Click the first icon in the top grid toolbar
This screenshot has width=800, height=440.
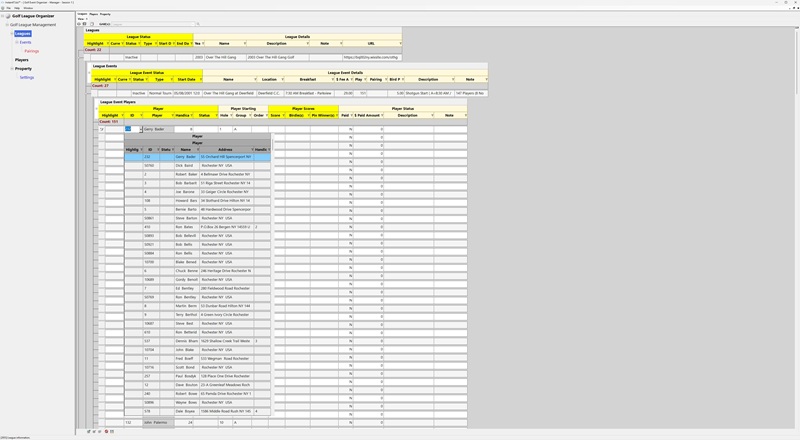click(x=80, y=23)
